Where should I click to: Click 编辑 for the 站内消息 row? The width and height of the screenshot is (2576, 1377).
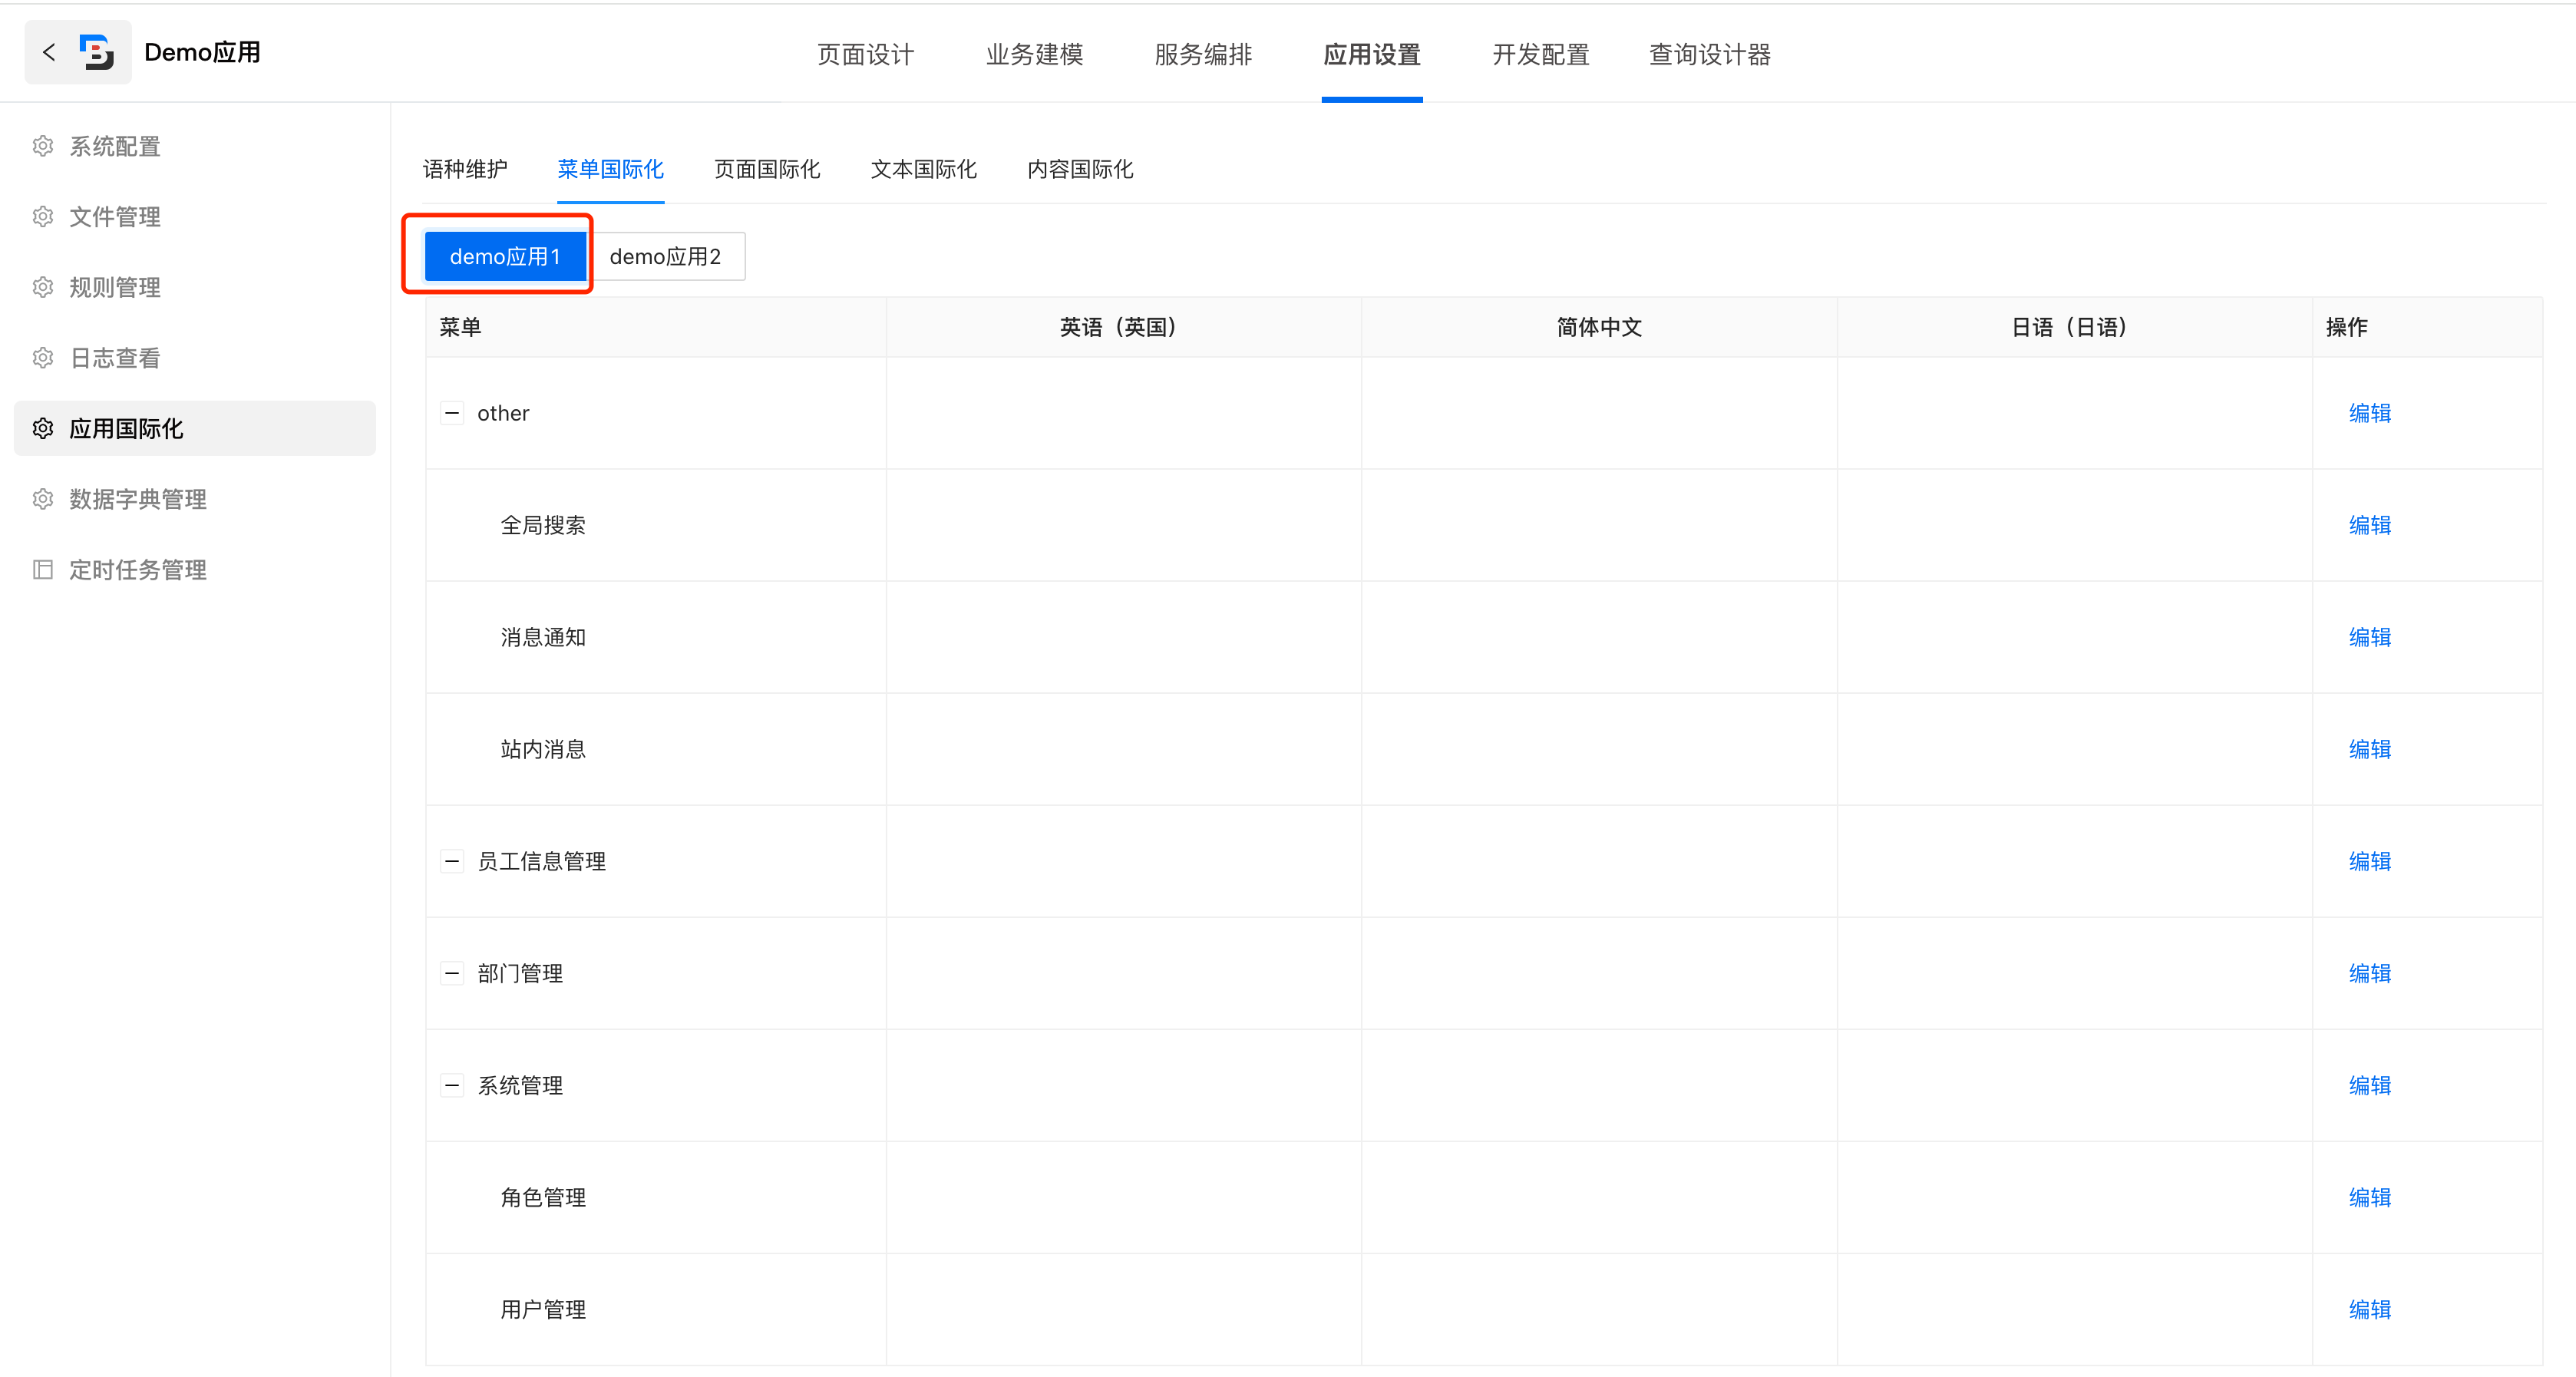[x=2370, y=749]
